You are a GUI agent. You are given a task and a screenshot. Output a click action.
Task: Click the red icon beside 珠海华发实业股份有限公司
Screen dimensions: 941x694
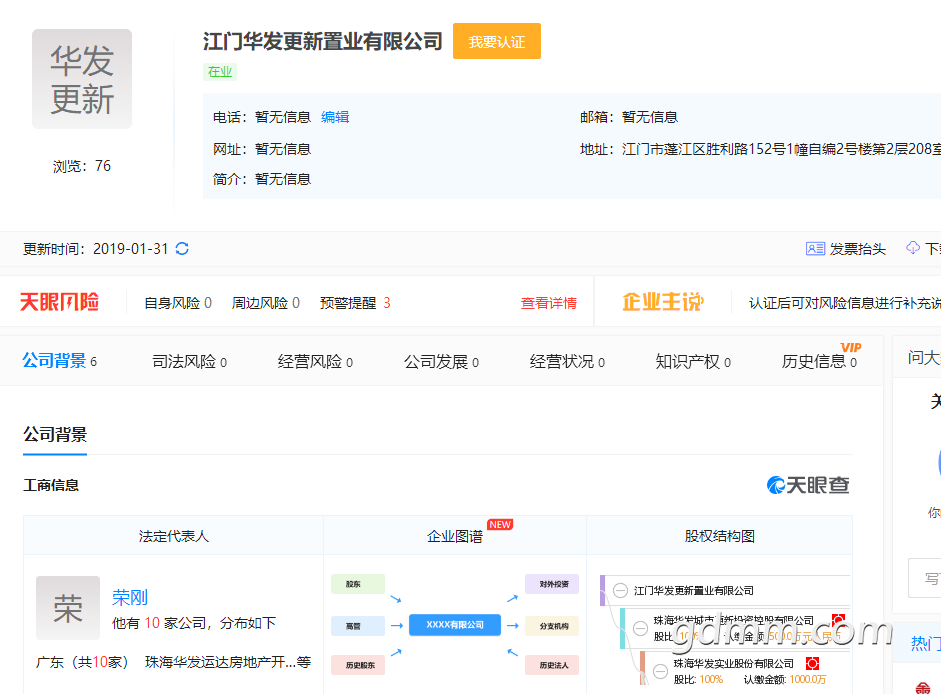click(x=813, y=663)
